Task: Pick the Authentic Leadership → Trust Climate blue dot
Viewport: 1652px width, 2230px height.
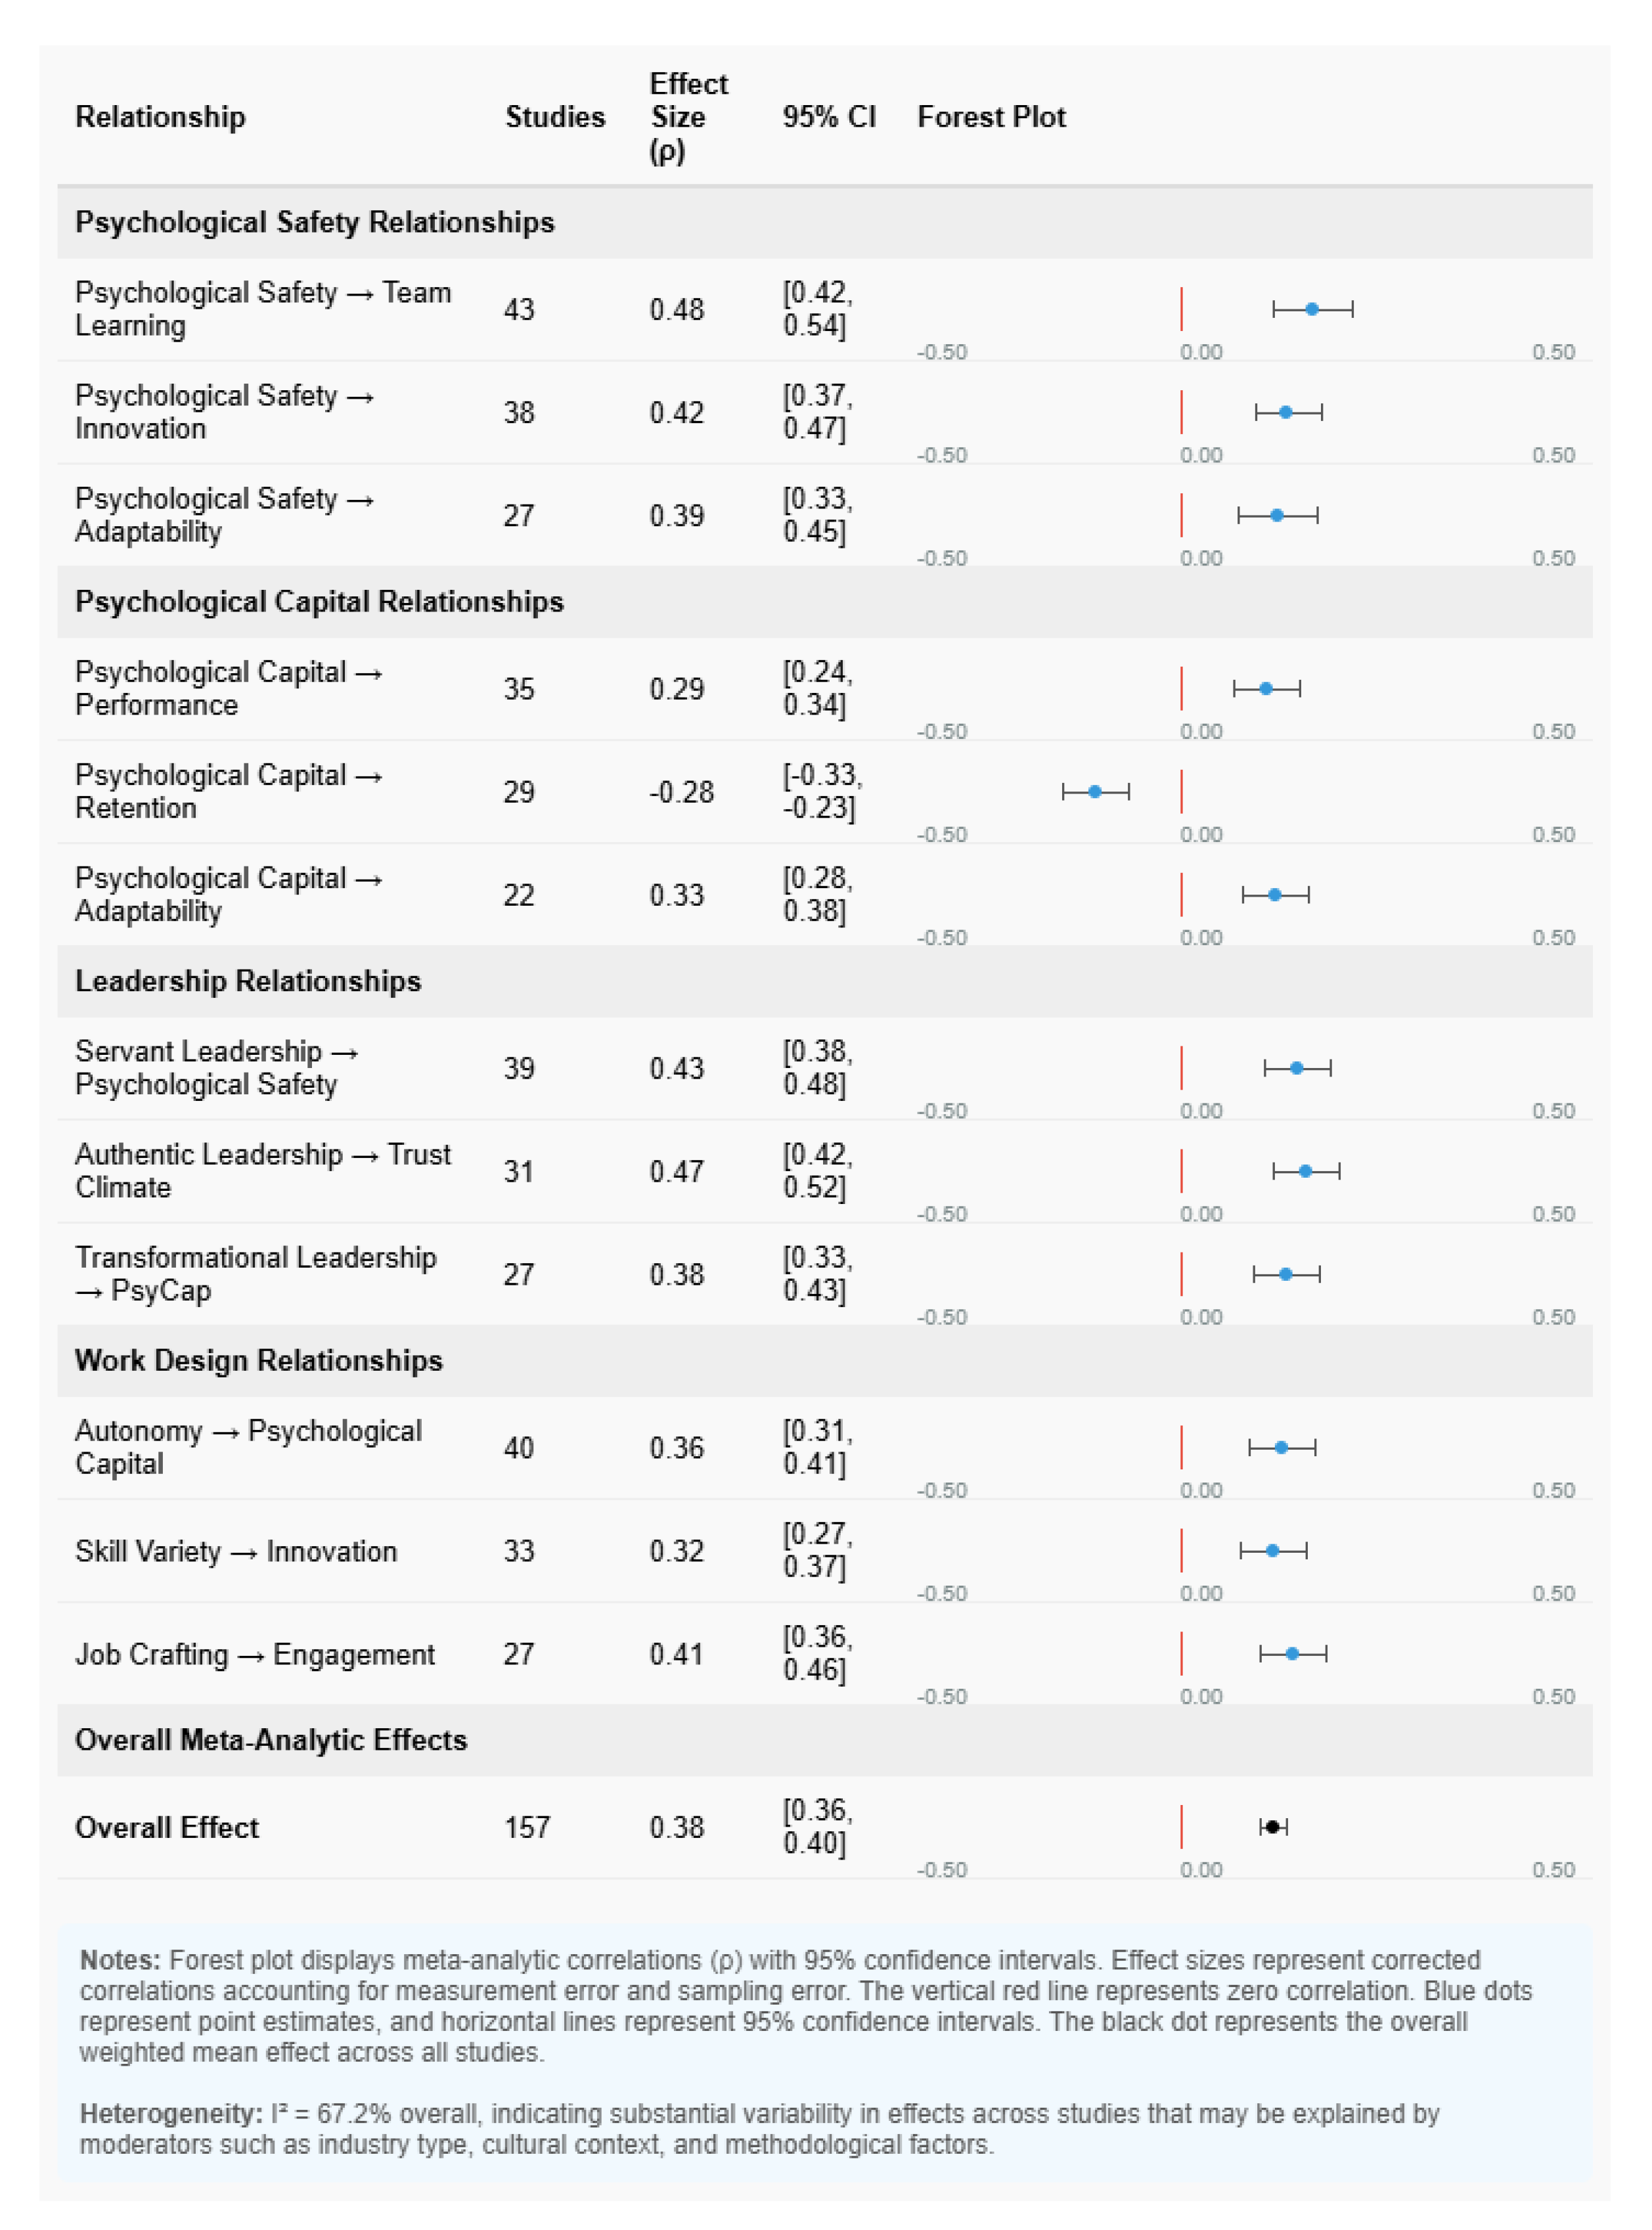Action: click(x=1305, y=1171)
